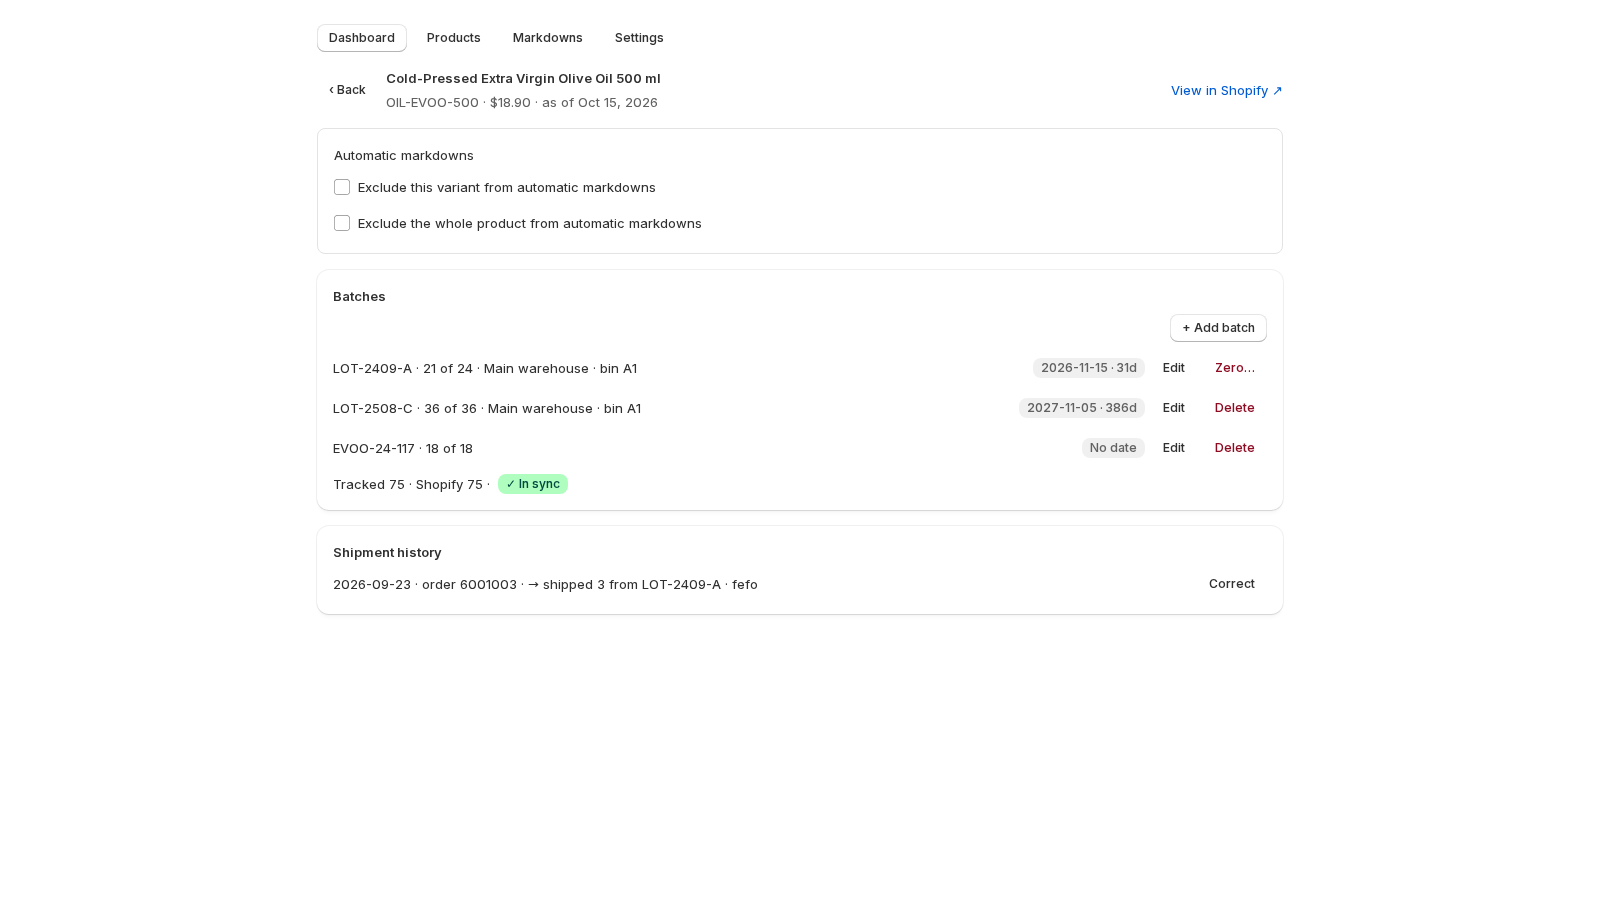Switch to the Products tab
1600x900 pixels.
point(454,38)
